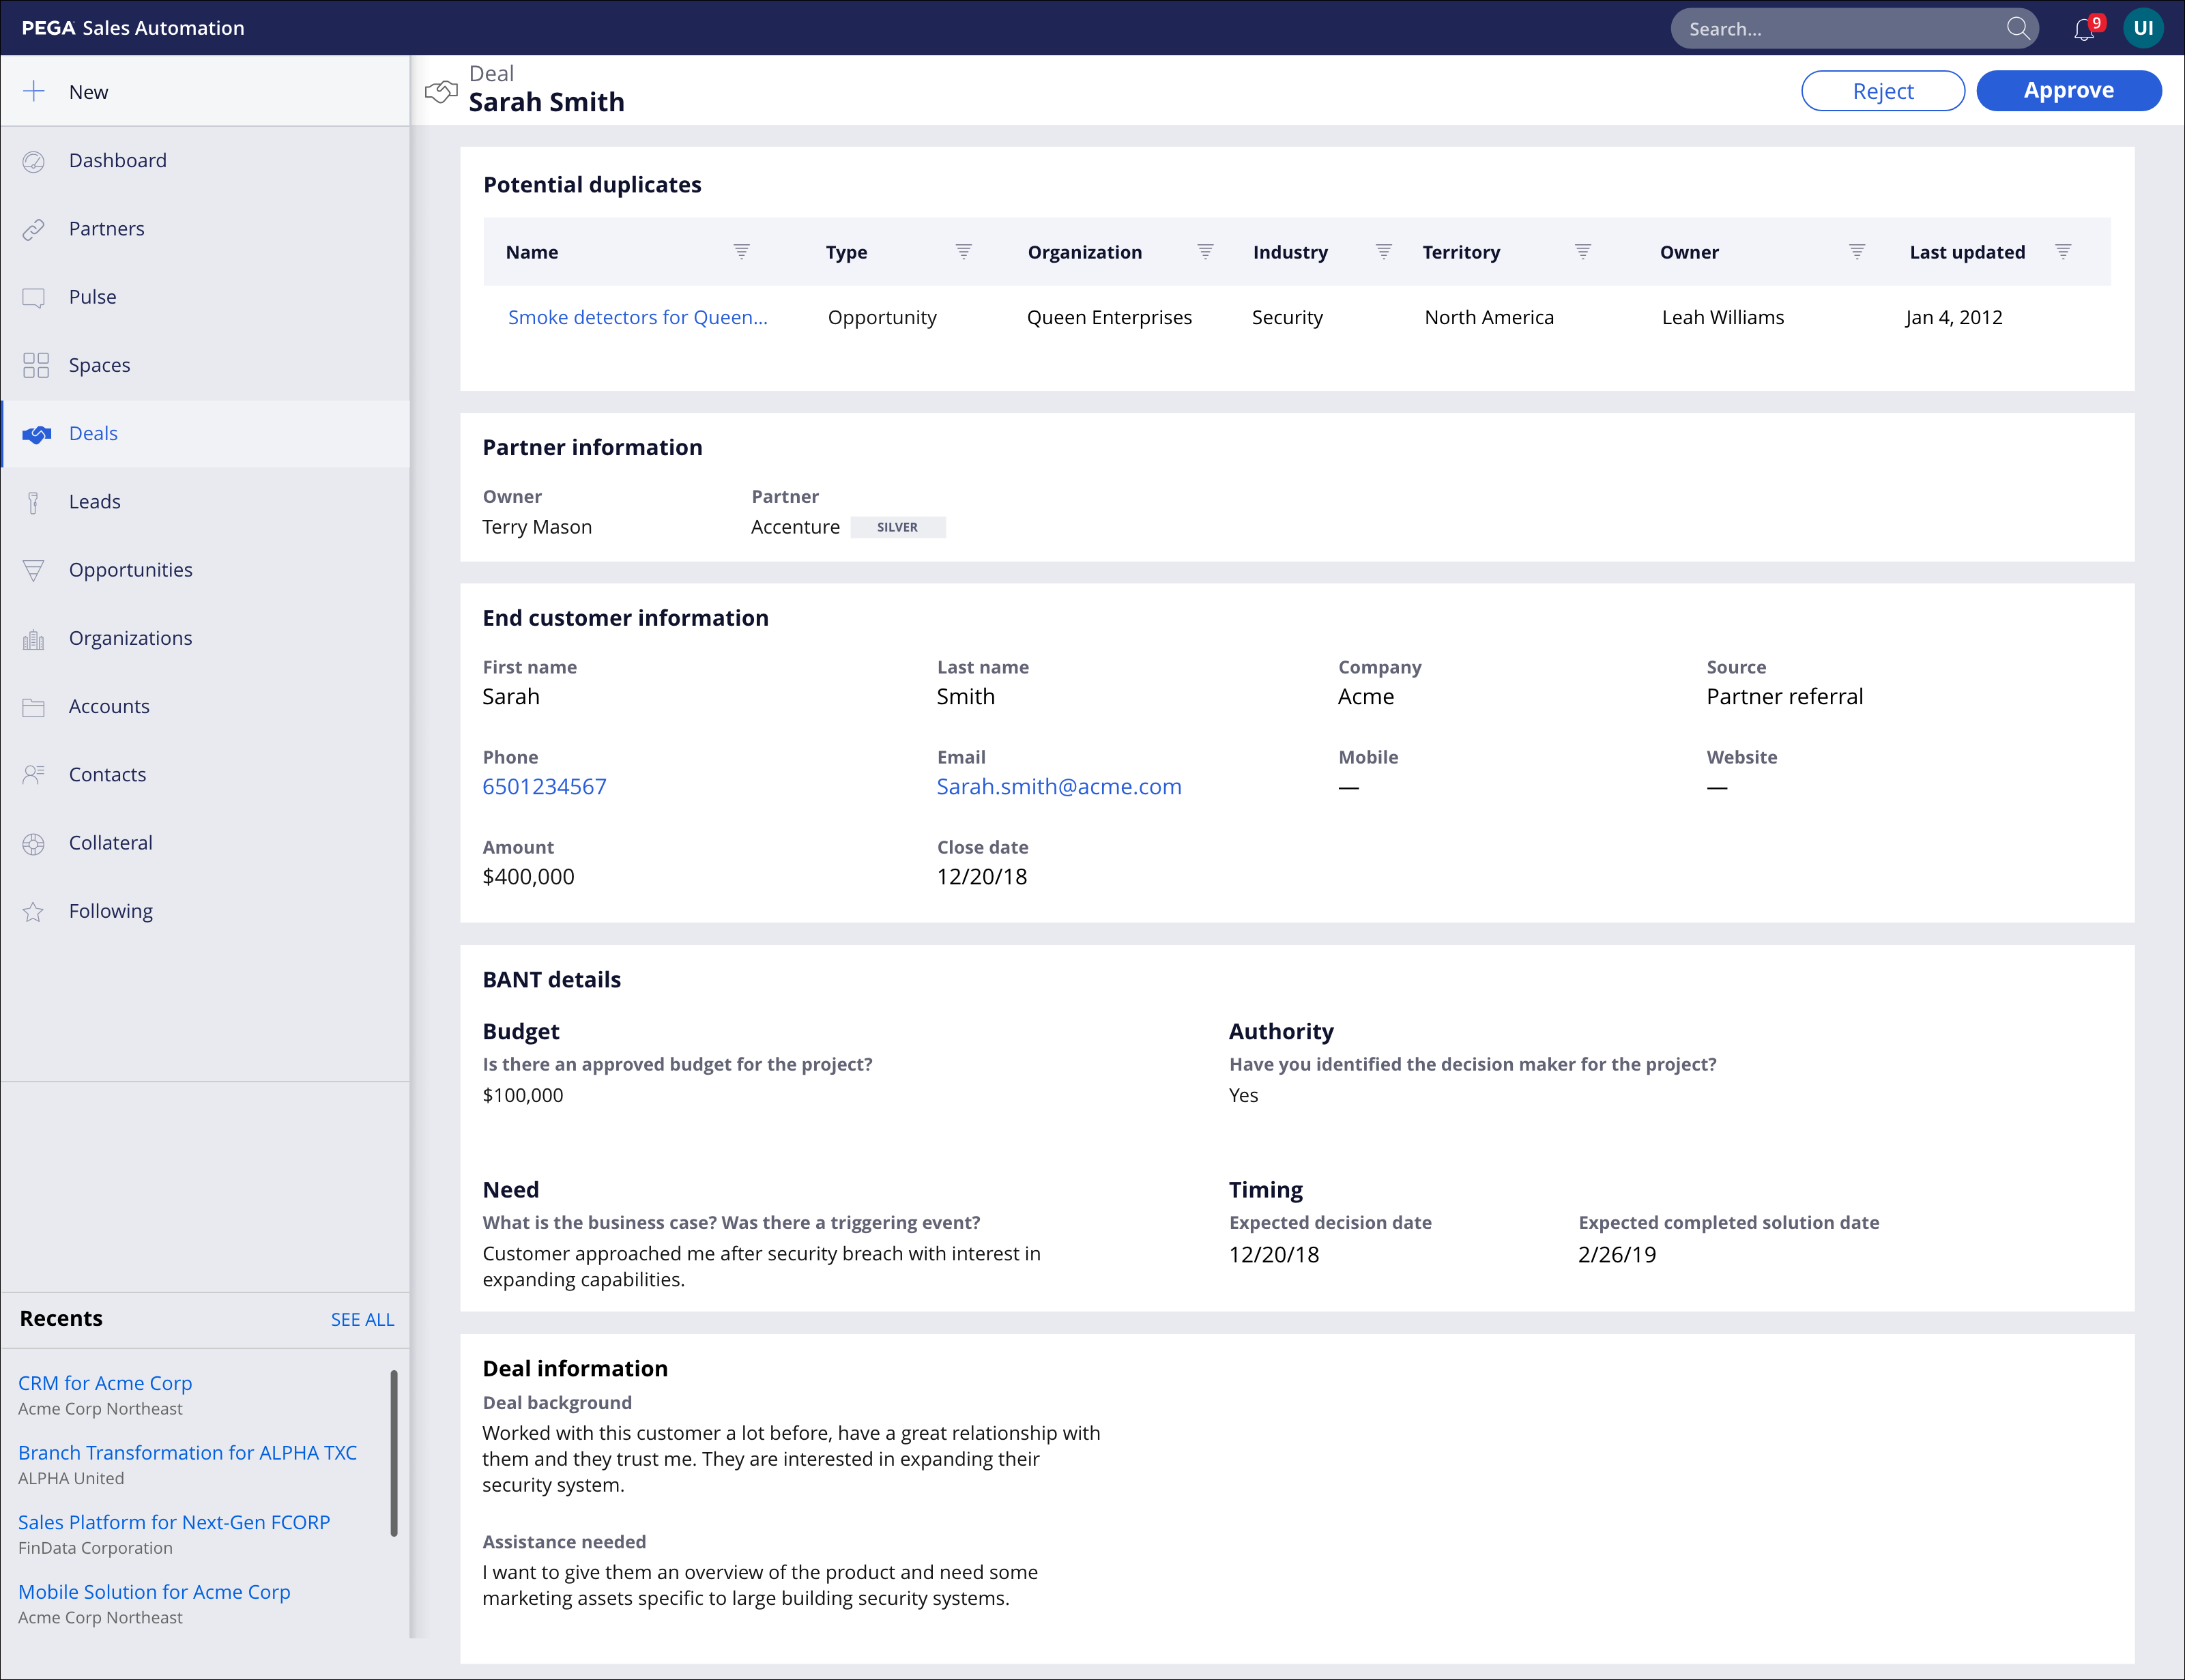Click the Spaces grid icon
Viewport: 2185px width, 1680px height.
pyautogui.click(x=35, y=365)
